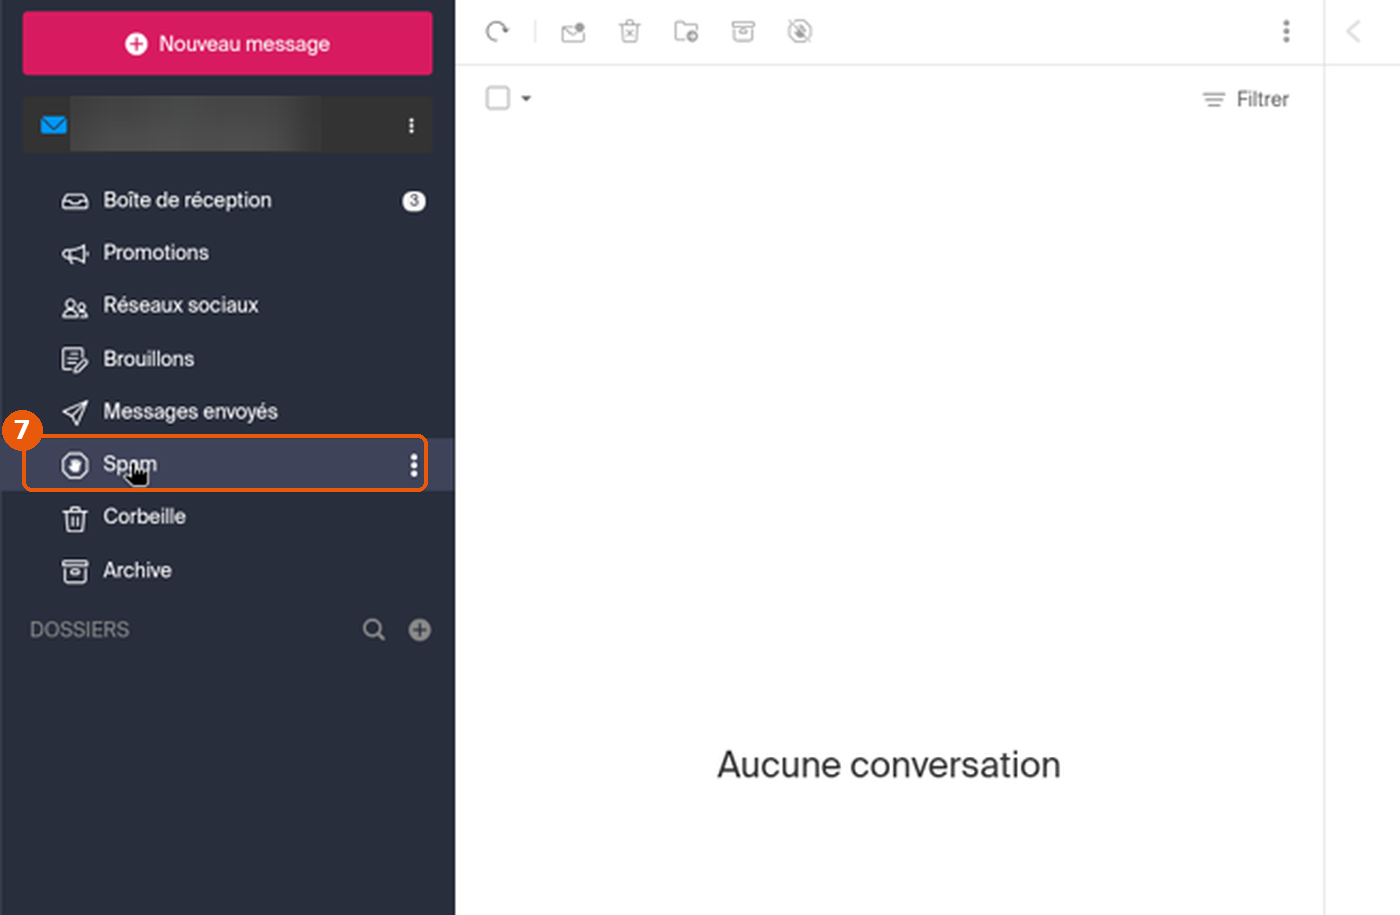The image size is (1400, 915).
Task: Mark messages unread with the envelope icon
Action: 573,32
